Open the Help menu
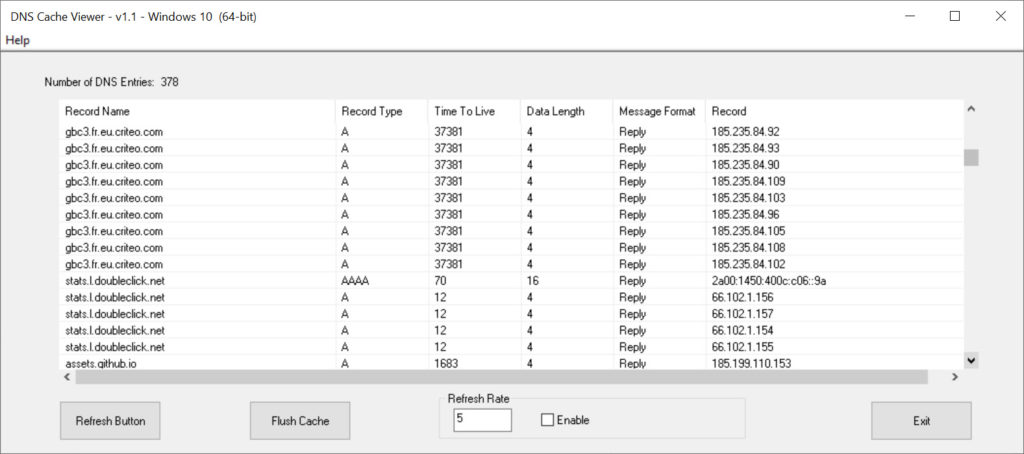The image size is (1024, 454). point(18,41)
